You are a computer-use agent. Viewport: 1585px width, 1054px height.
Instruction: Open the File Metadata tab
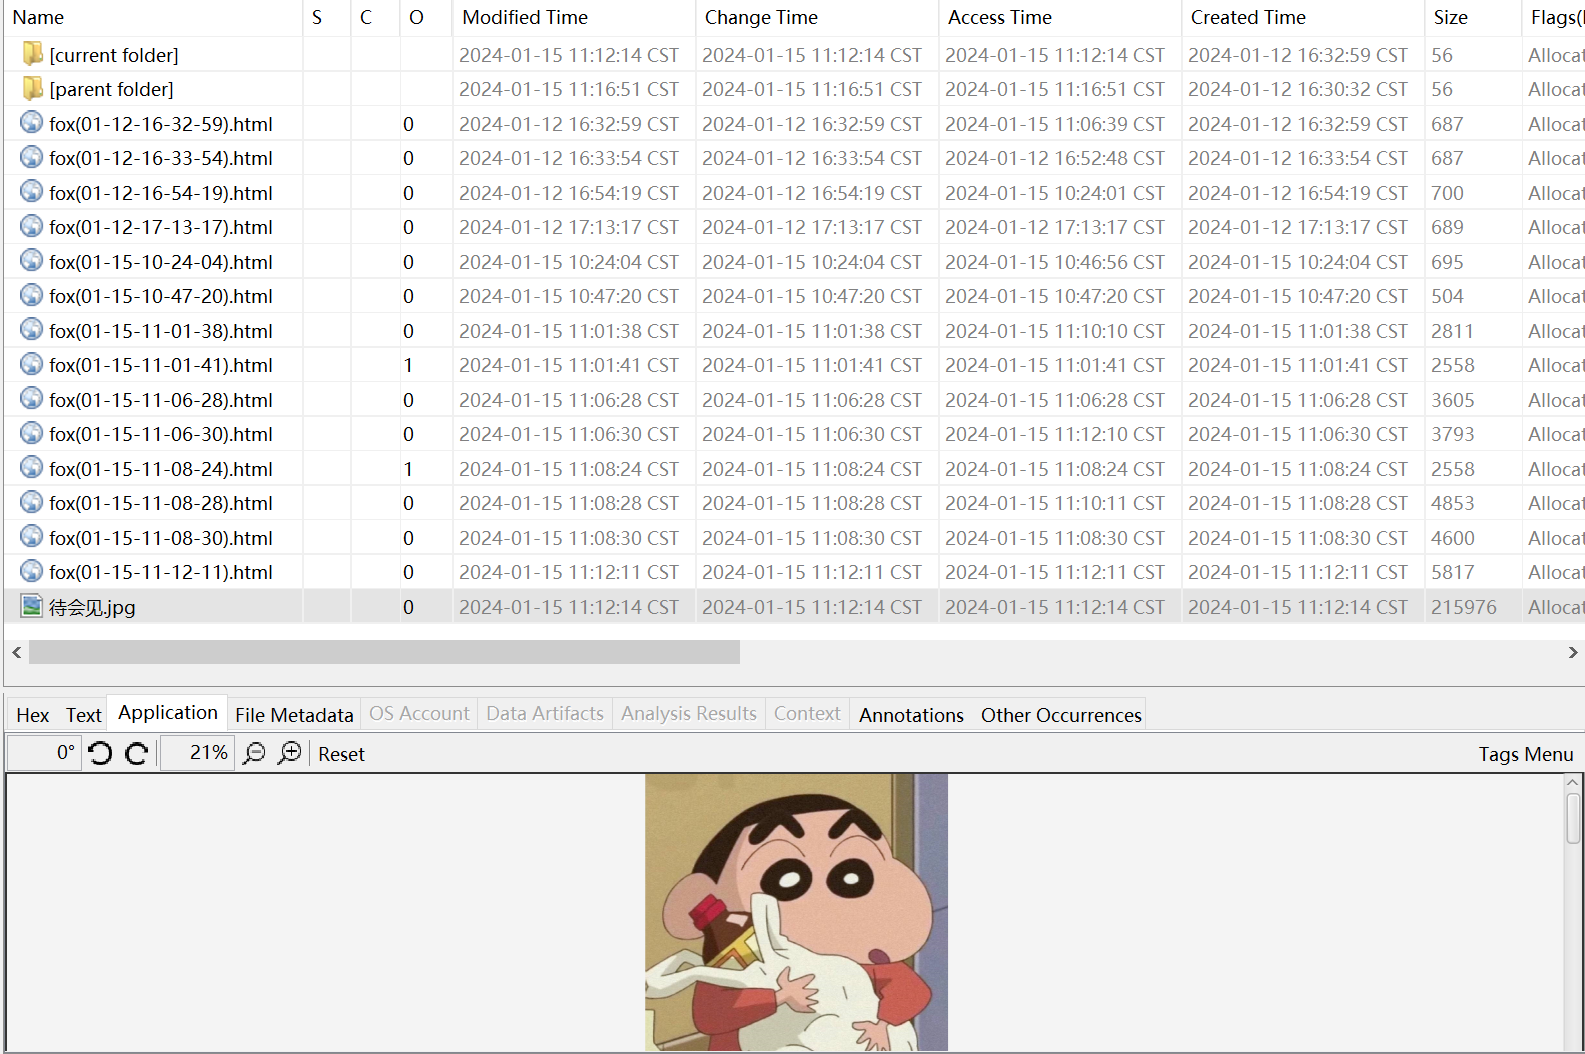coord(294,715)
